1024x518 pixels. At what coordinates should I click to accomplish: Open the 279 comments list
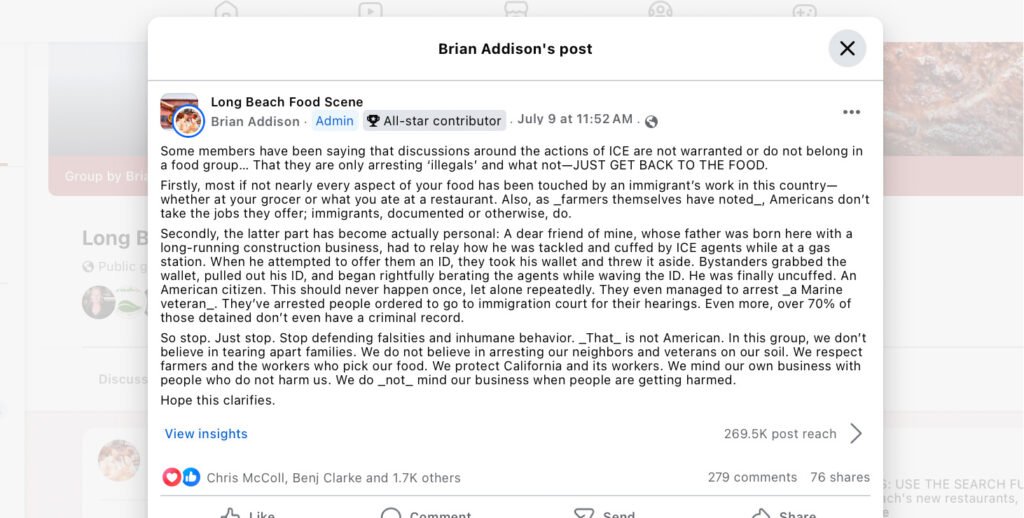752,478
